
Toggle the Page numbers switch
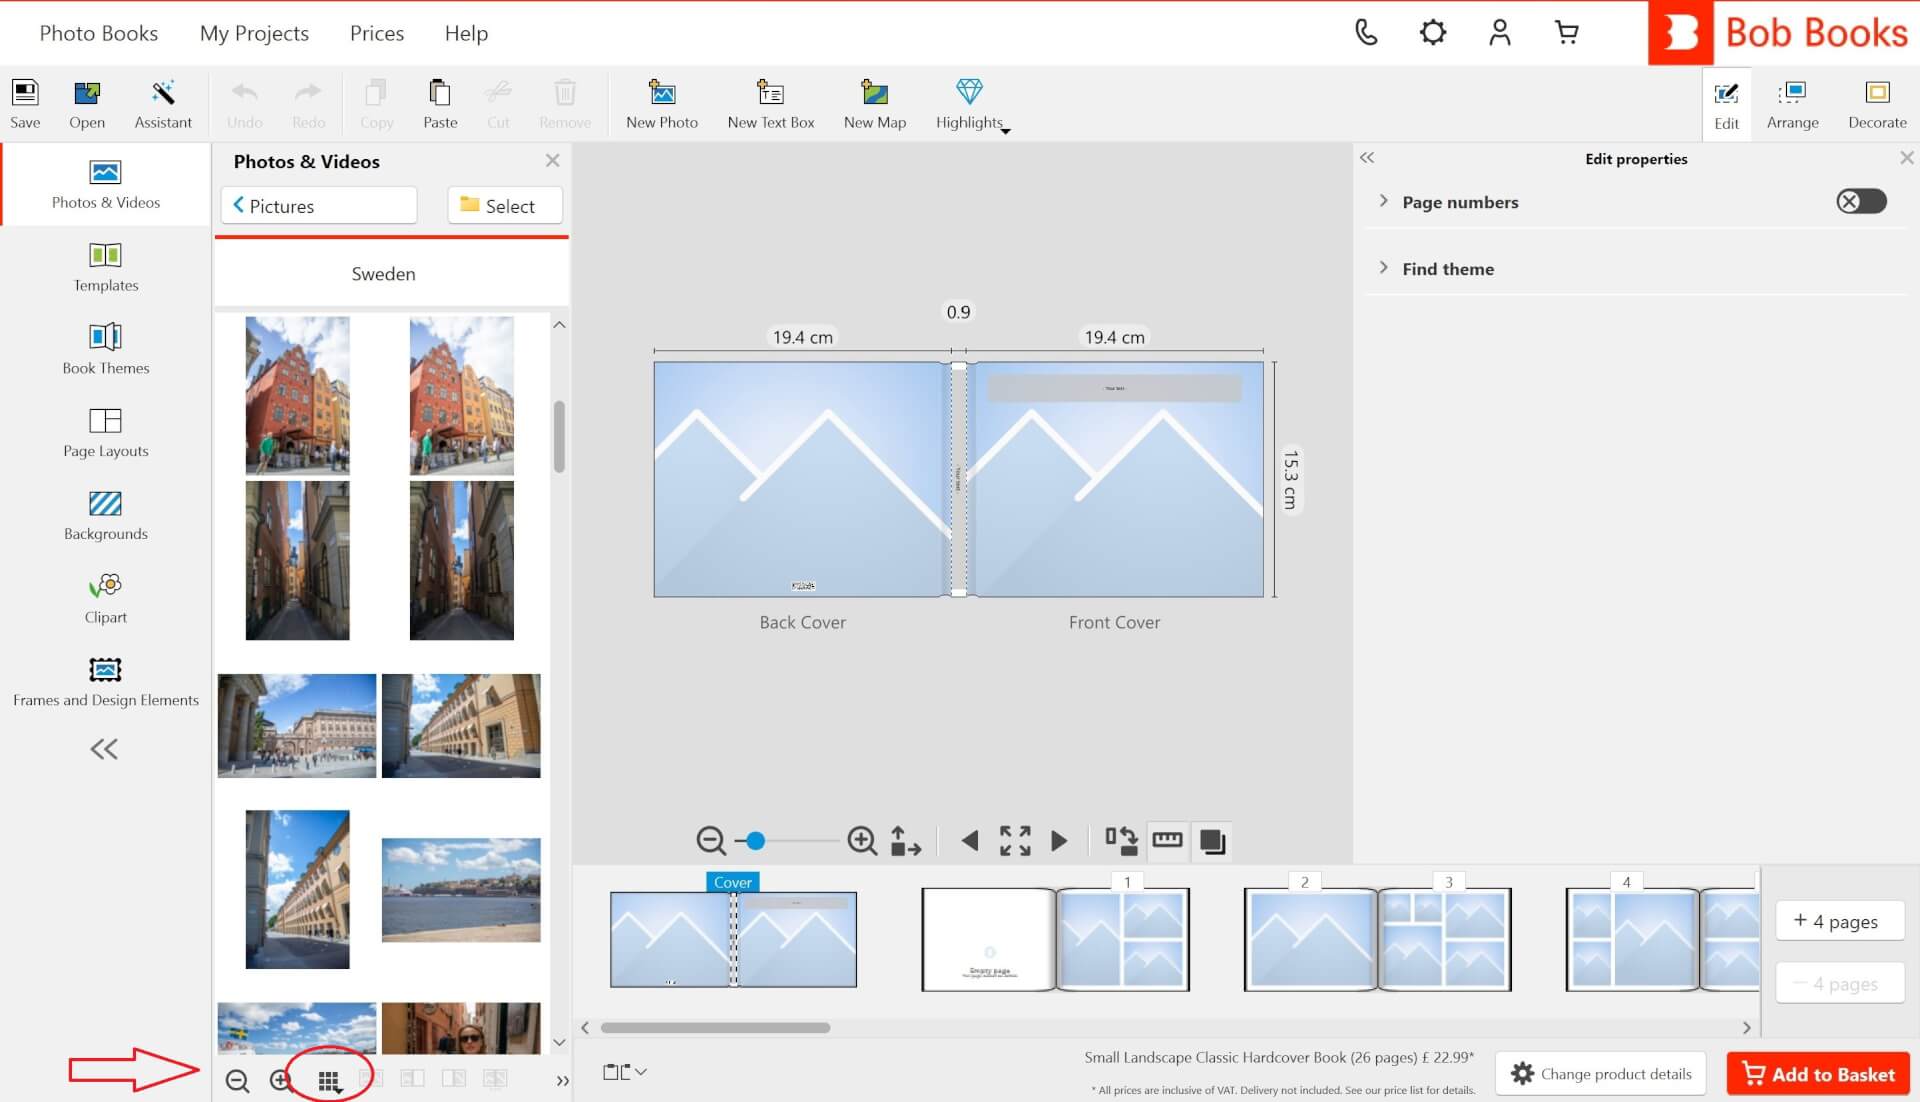1860,202
